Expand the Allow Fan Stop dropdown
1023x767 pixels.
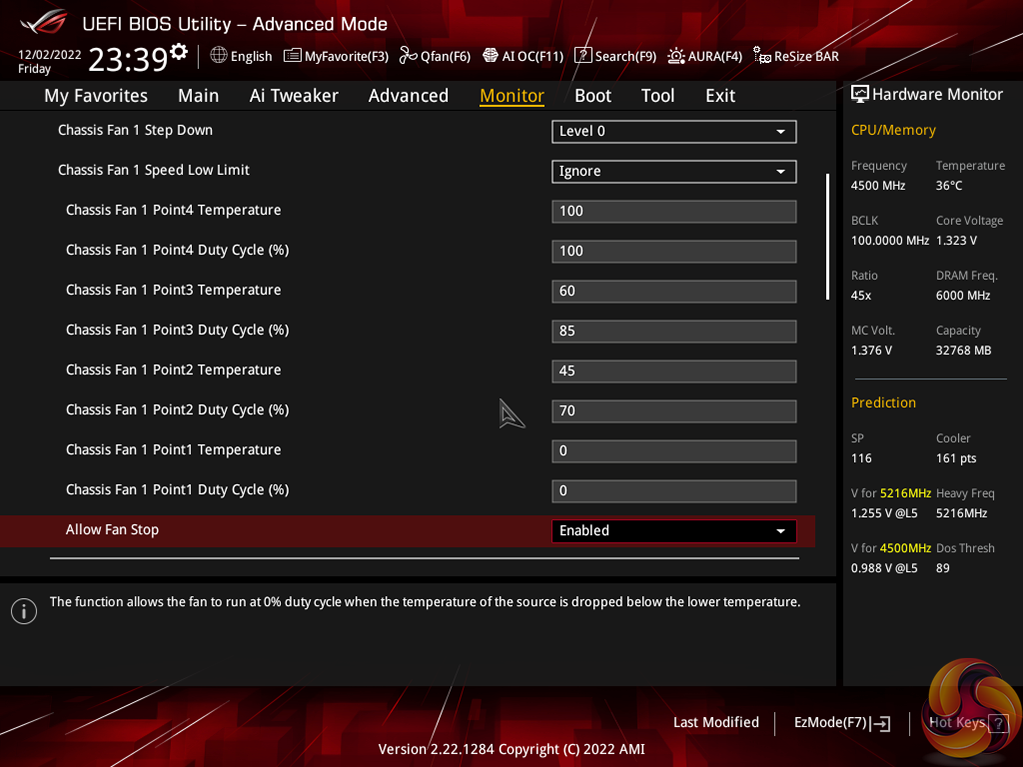click(674, 531)
